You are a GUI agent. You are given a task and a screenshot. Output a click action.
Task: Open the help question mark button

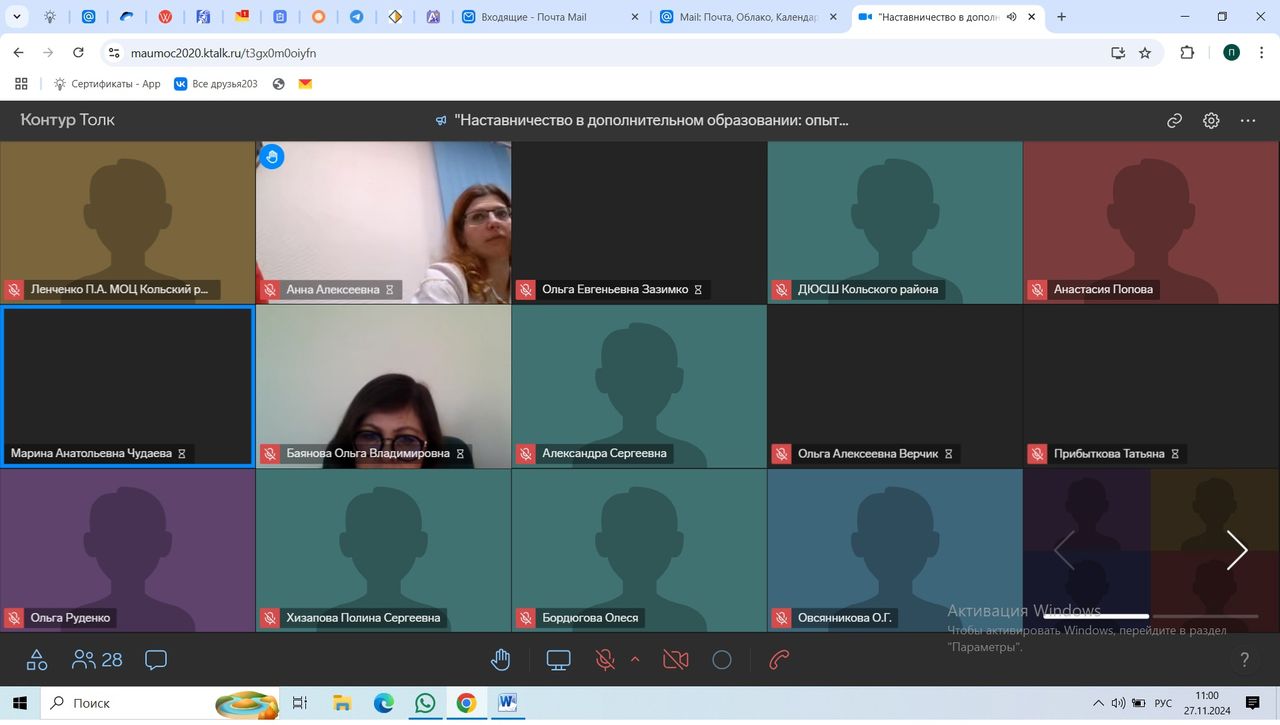pos(1244,660)
